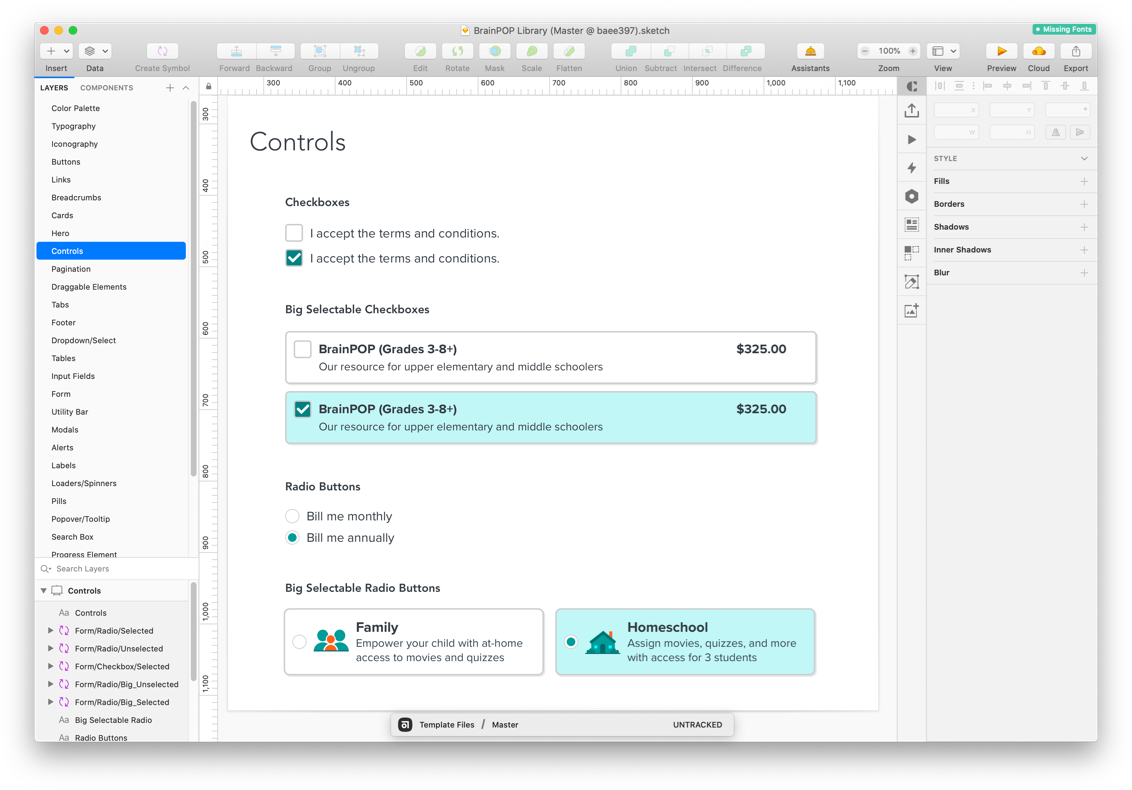Select the Big Selectable Radio text layer
The width and height of the screenshot is (1132, 790).
pyautogui.click(x=113, y=720)
